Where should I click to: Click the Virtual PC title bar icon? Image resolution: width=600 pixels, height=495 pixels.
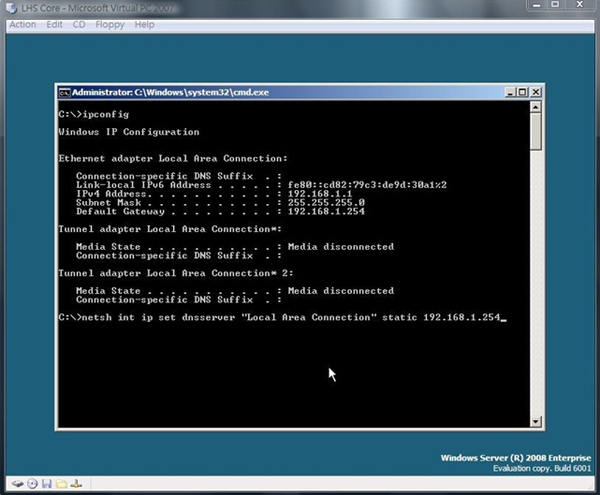pos(10,8)
